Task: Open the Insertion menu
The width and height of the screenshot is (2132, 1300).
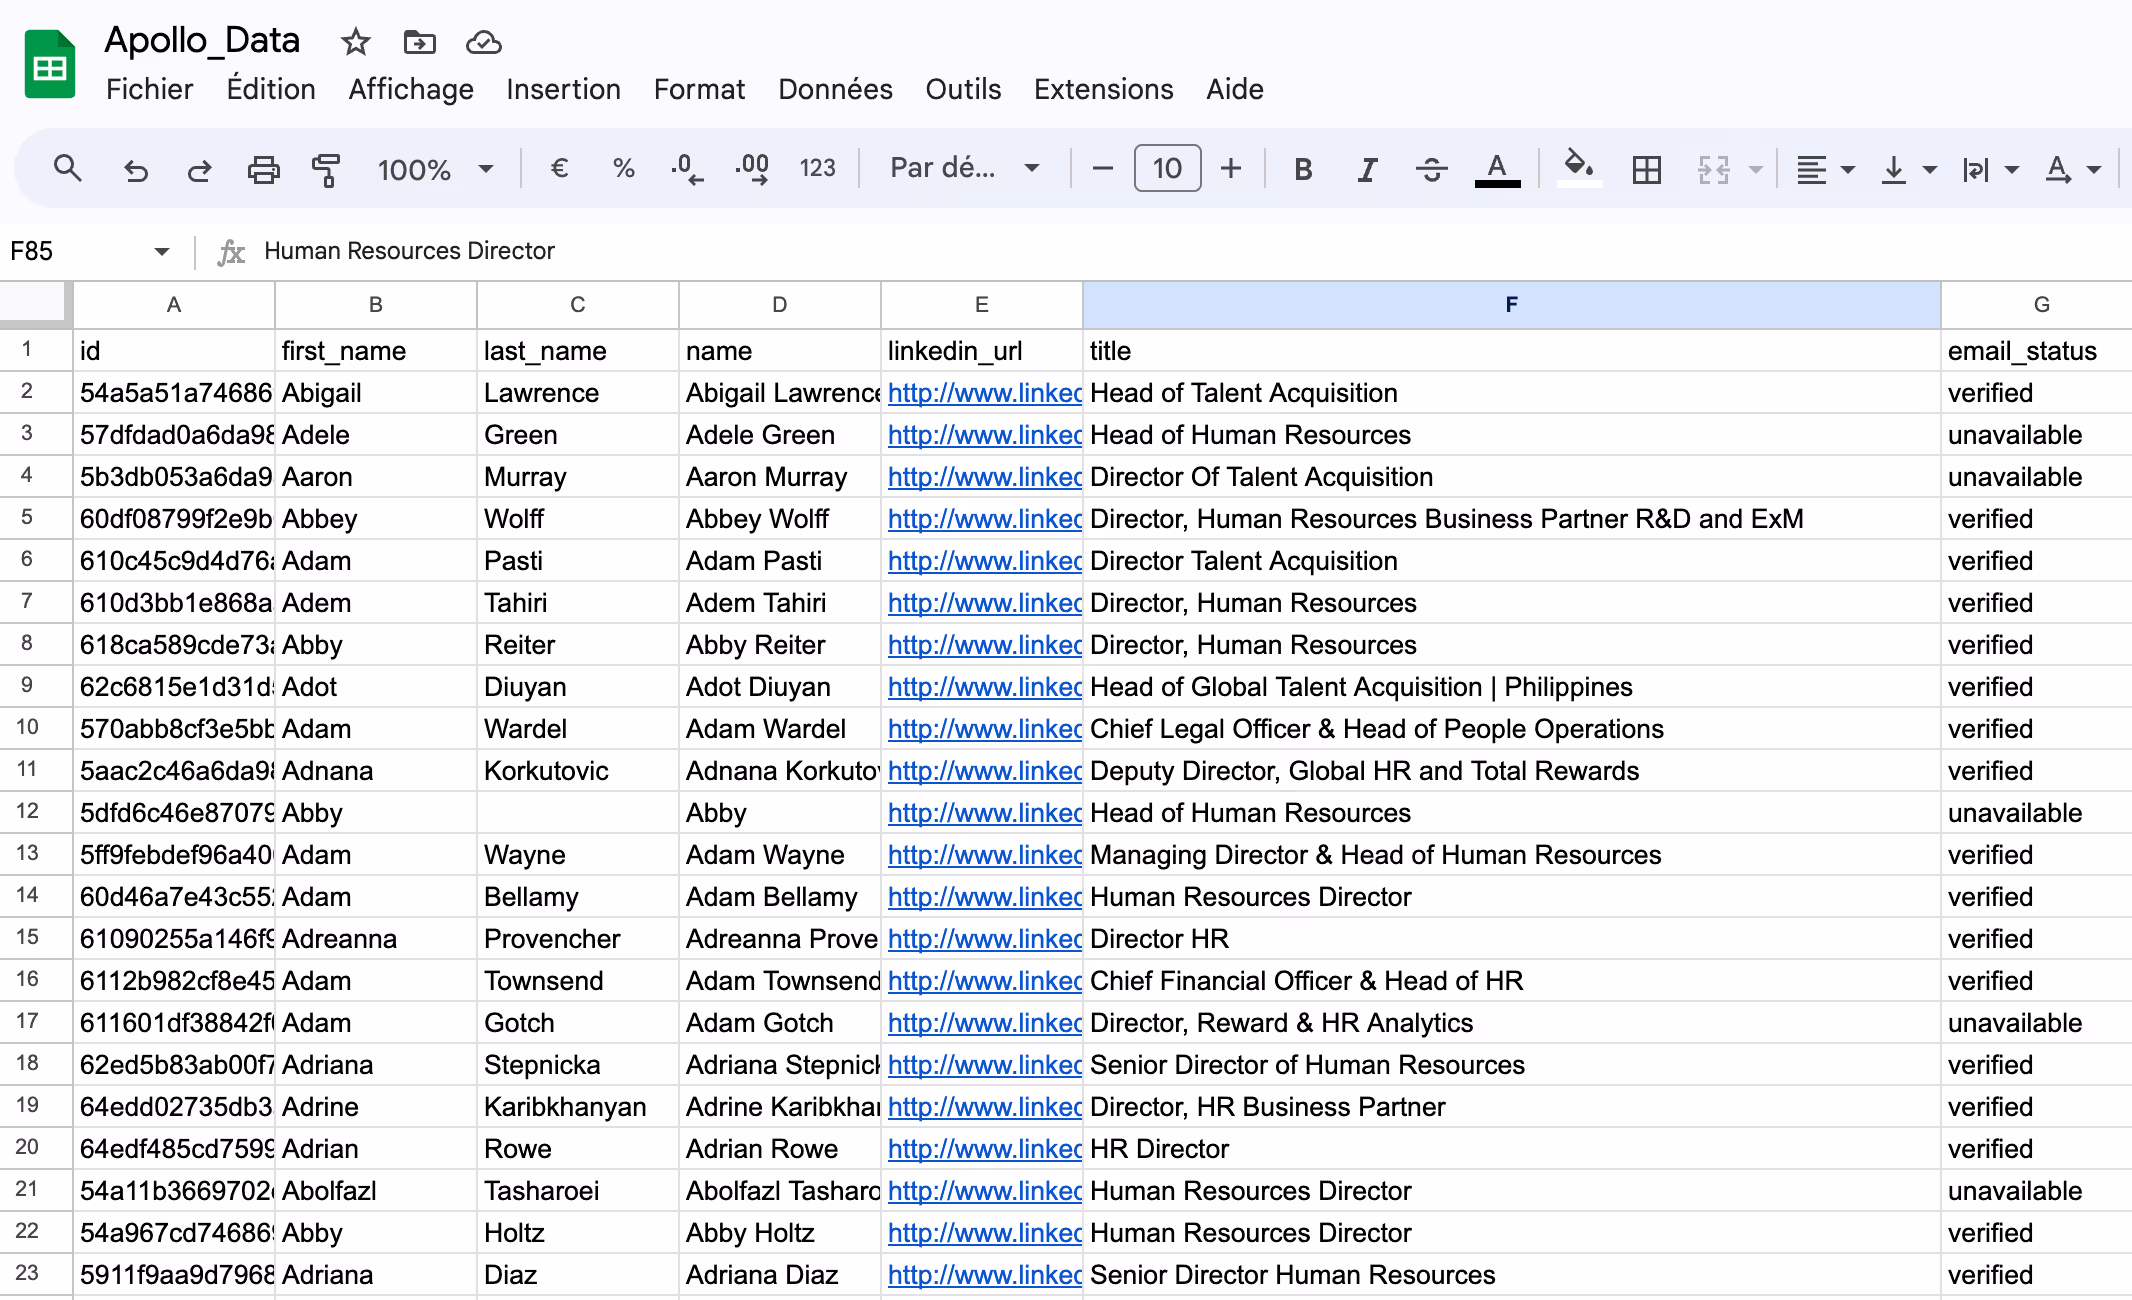Action: [x=563, y=89]
